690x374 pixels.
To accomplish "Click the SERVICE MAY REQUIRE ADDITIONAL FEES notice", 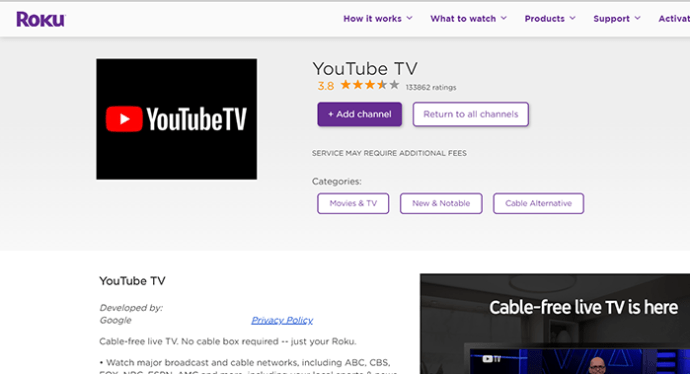I will click(389, 153).
